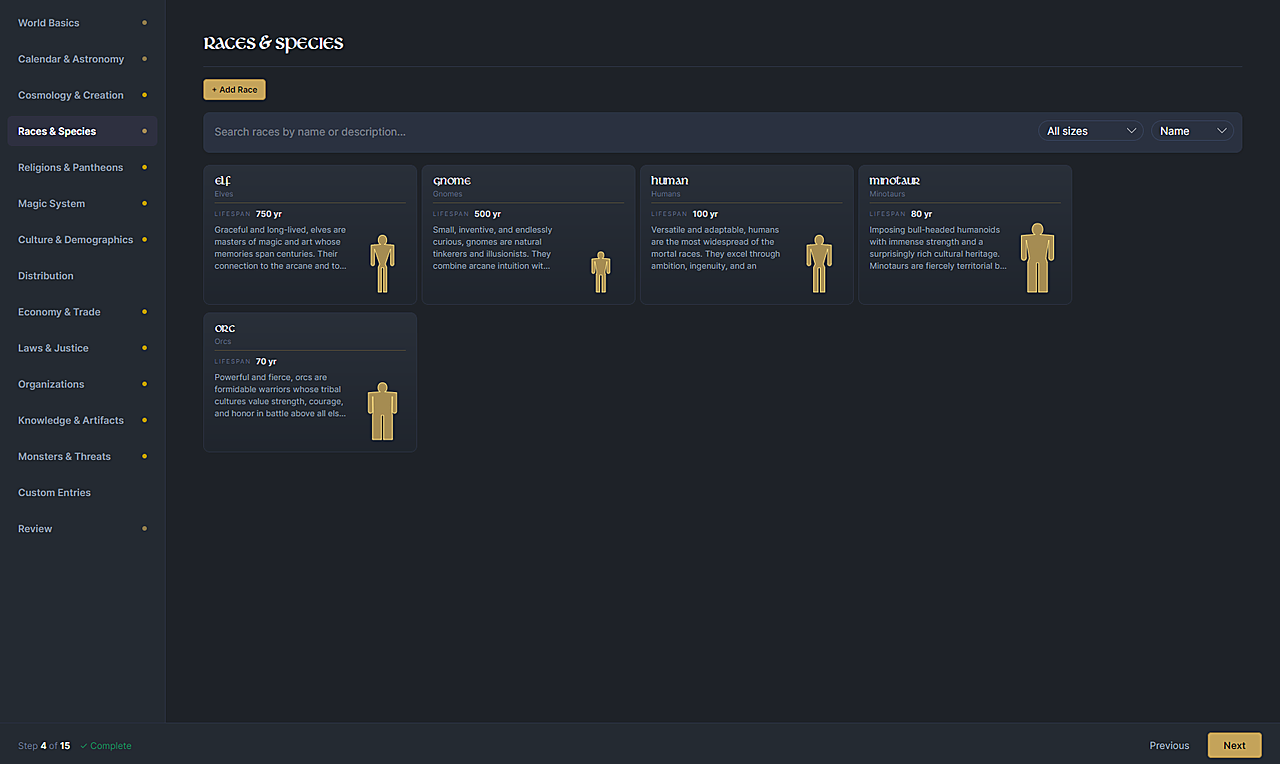Image resolution: width=1280 pixels, height=764 pixels.
Task: Go to Laws & Justice section
Action: click(82, 348)
